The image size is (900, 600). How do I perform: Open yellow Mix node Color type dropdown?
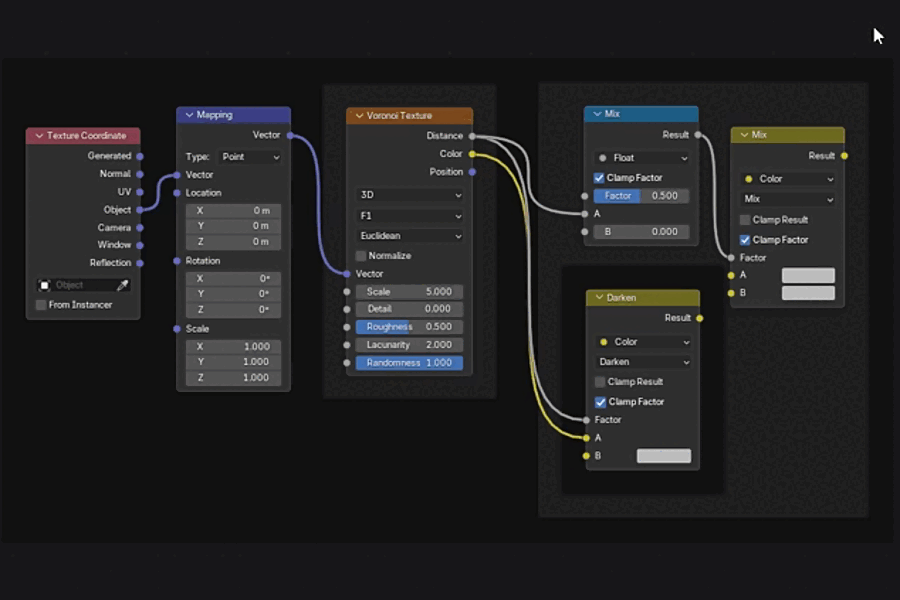point(788,179)
